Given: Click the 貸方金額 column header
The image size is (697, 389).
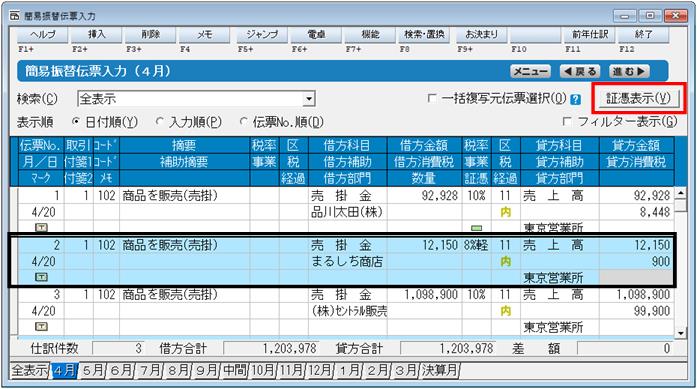Looking at the screenshot, I should (x=636, y=145).
